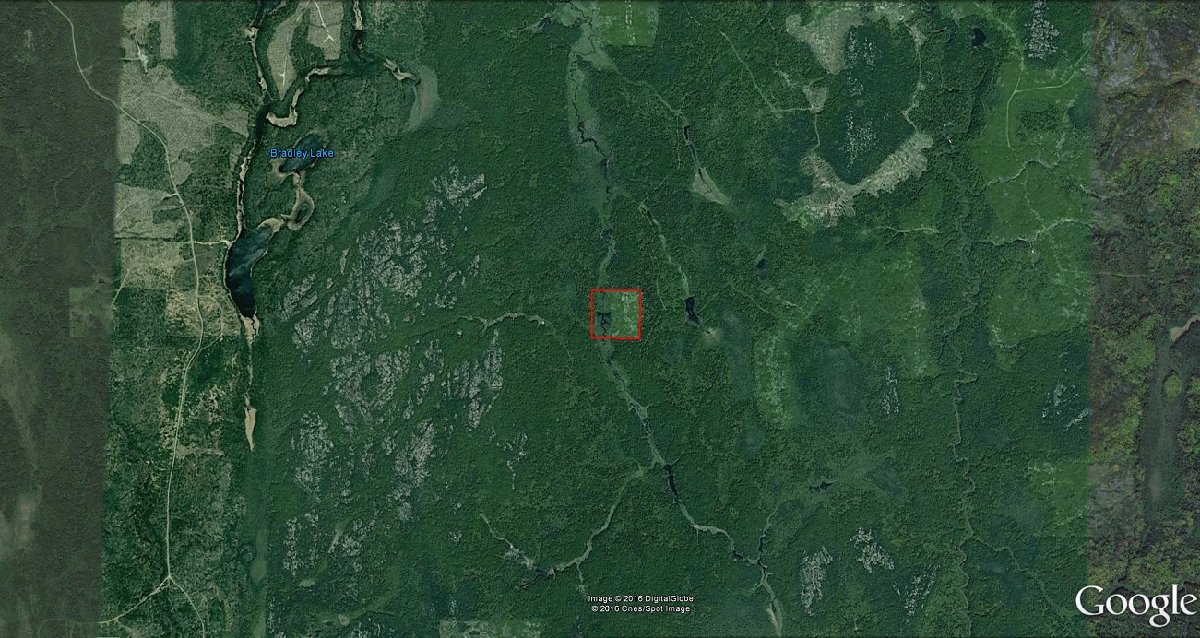The width and height of the screenshot is (1200, 638).
Task: Click the elongated dark lake at the lower river junction
Action: [673, 484]
